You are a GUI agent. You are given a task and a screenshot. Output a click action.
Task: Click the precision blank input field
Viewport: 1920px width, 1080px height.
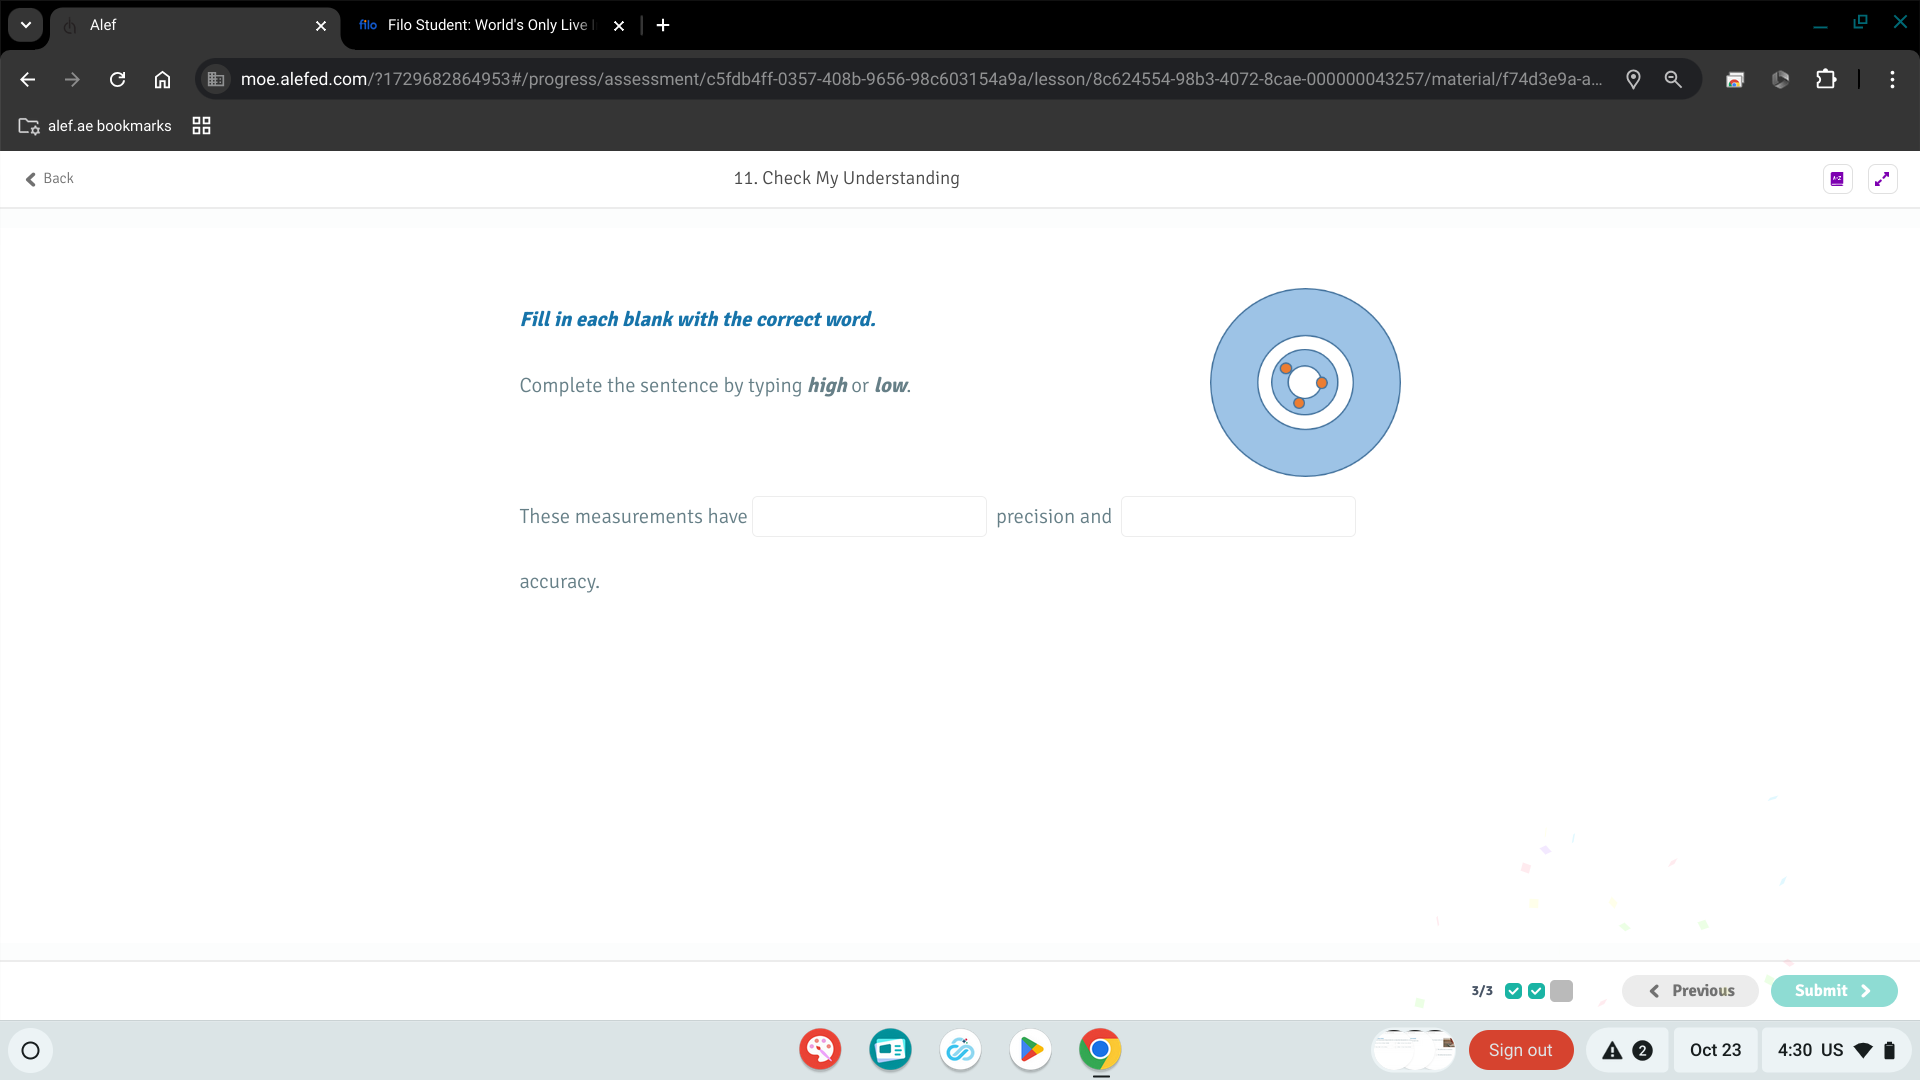point(869,517)
